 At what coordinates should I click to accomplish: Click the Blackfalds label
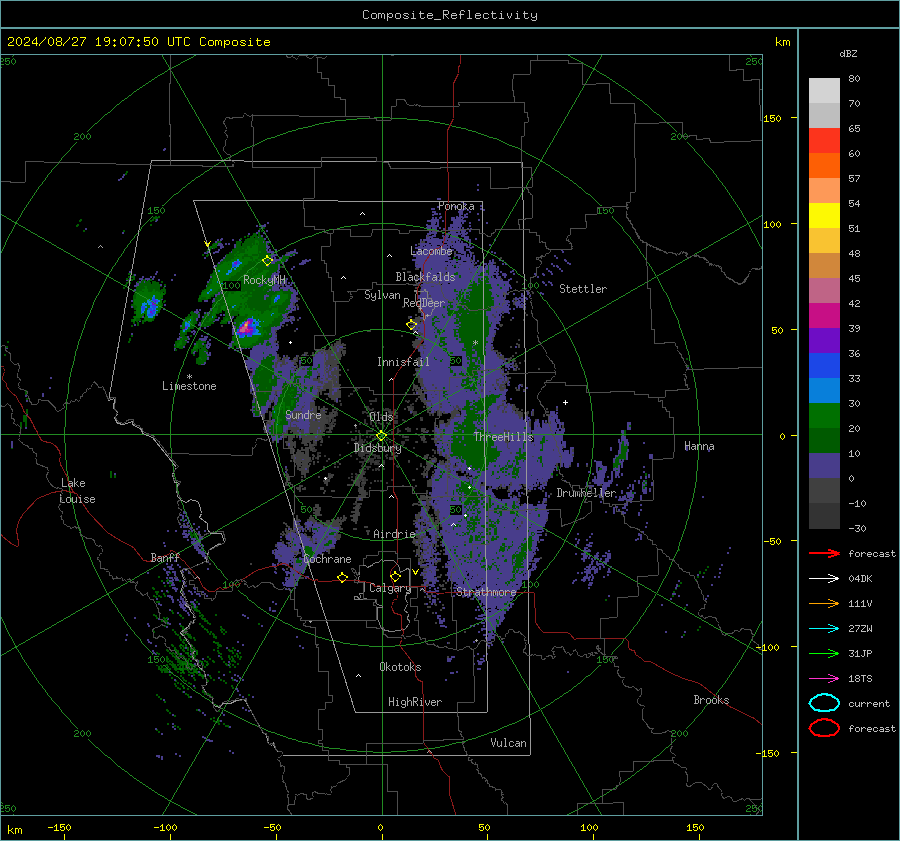point(425,277)
